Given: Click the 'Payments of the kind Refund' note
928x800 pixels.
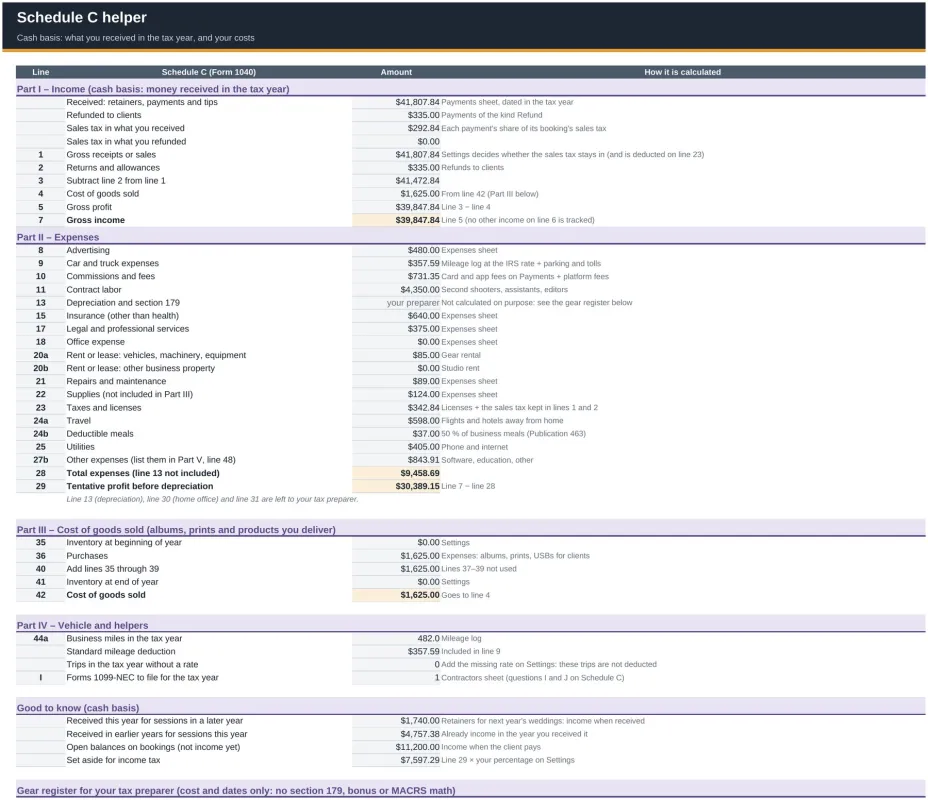Looking at the screenshot, I should pyautogui.click(x=491, y=115).
